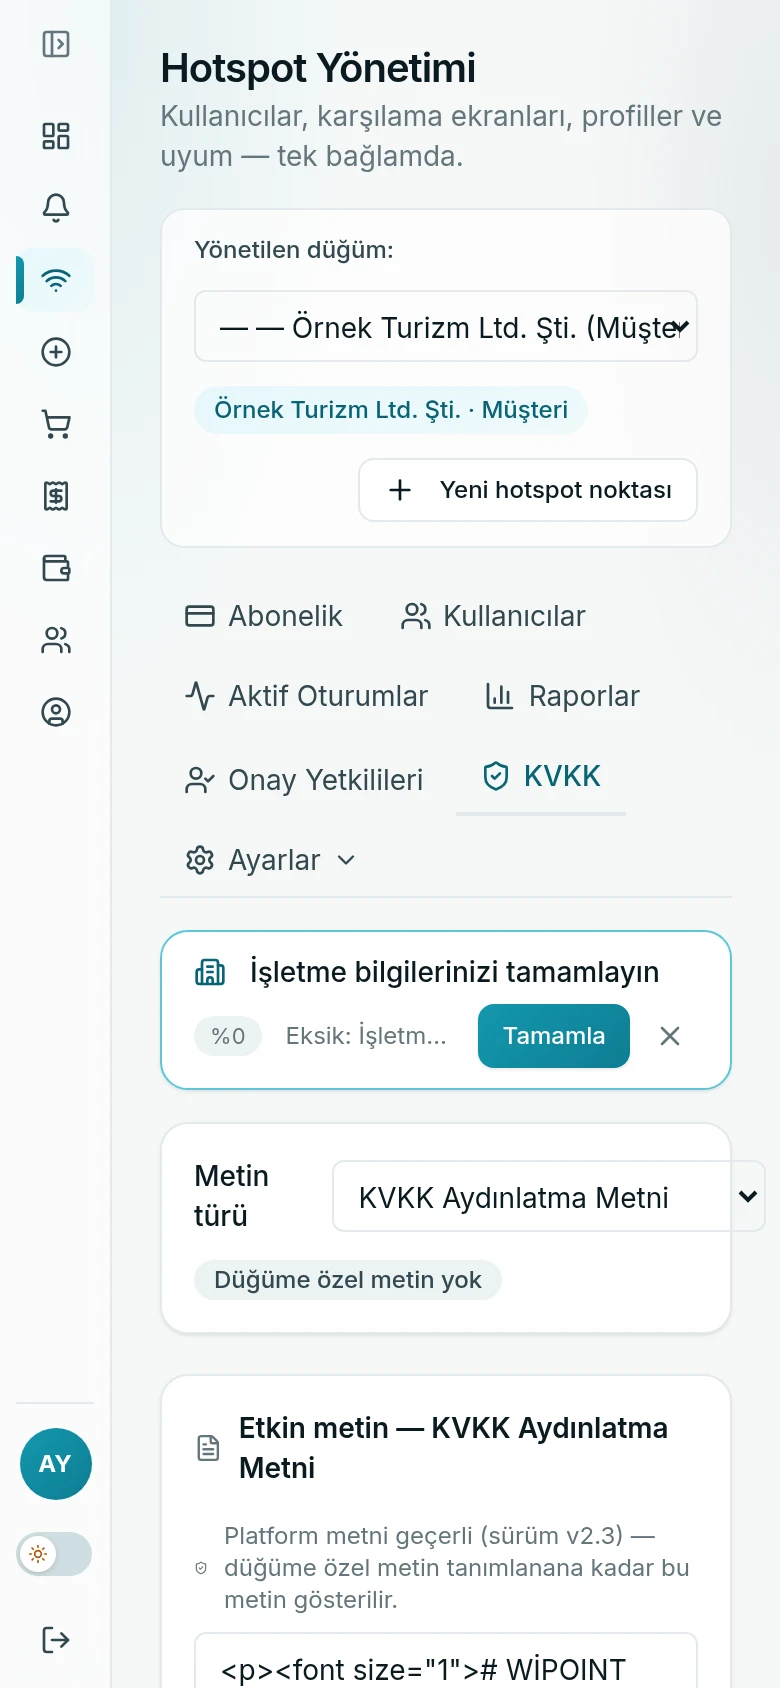Click Yeni hotspot noktası button
780x1688 pixels.
pos(528,490)
